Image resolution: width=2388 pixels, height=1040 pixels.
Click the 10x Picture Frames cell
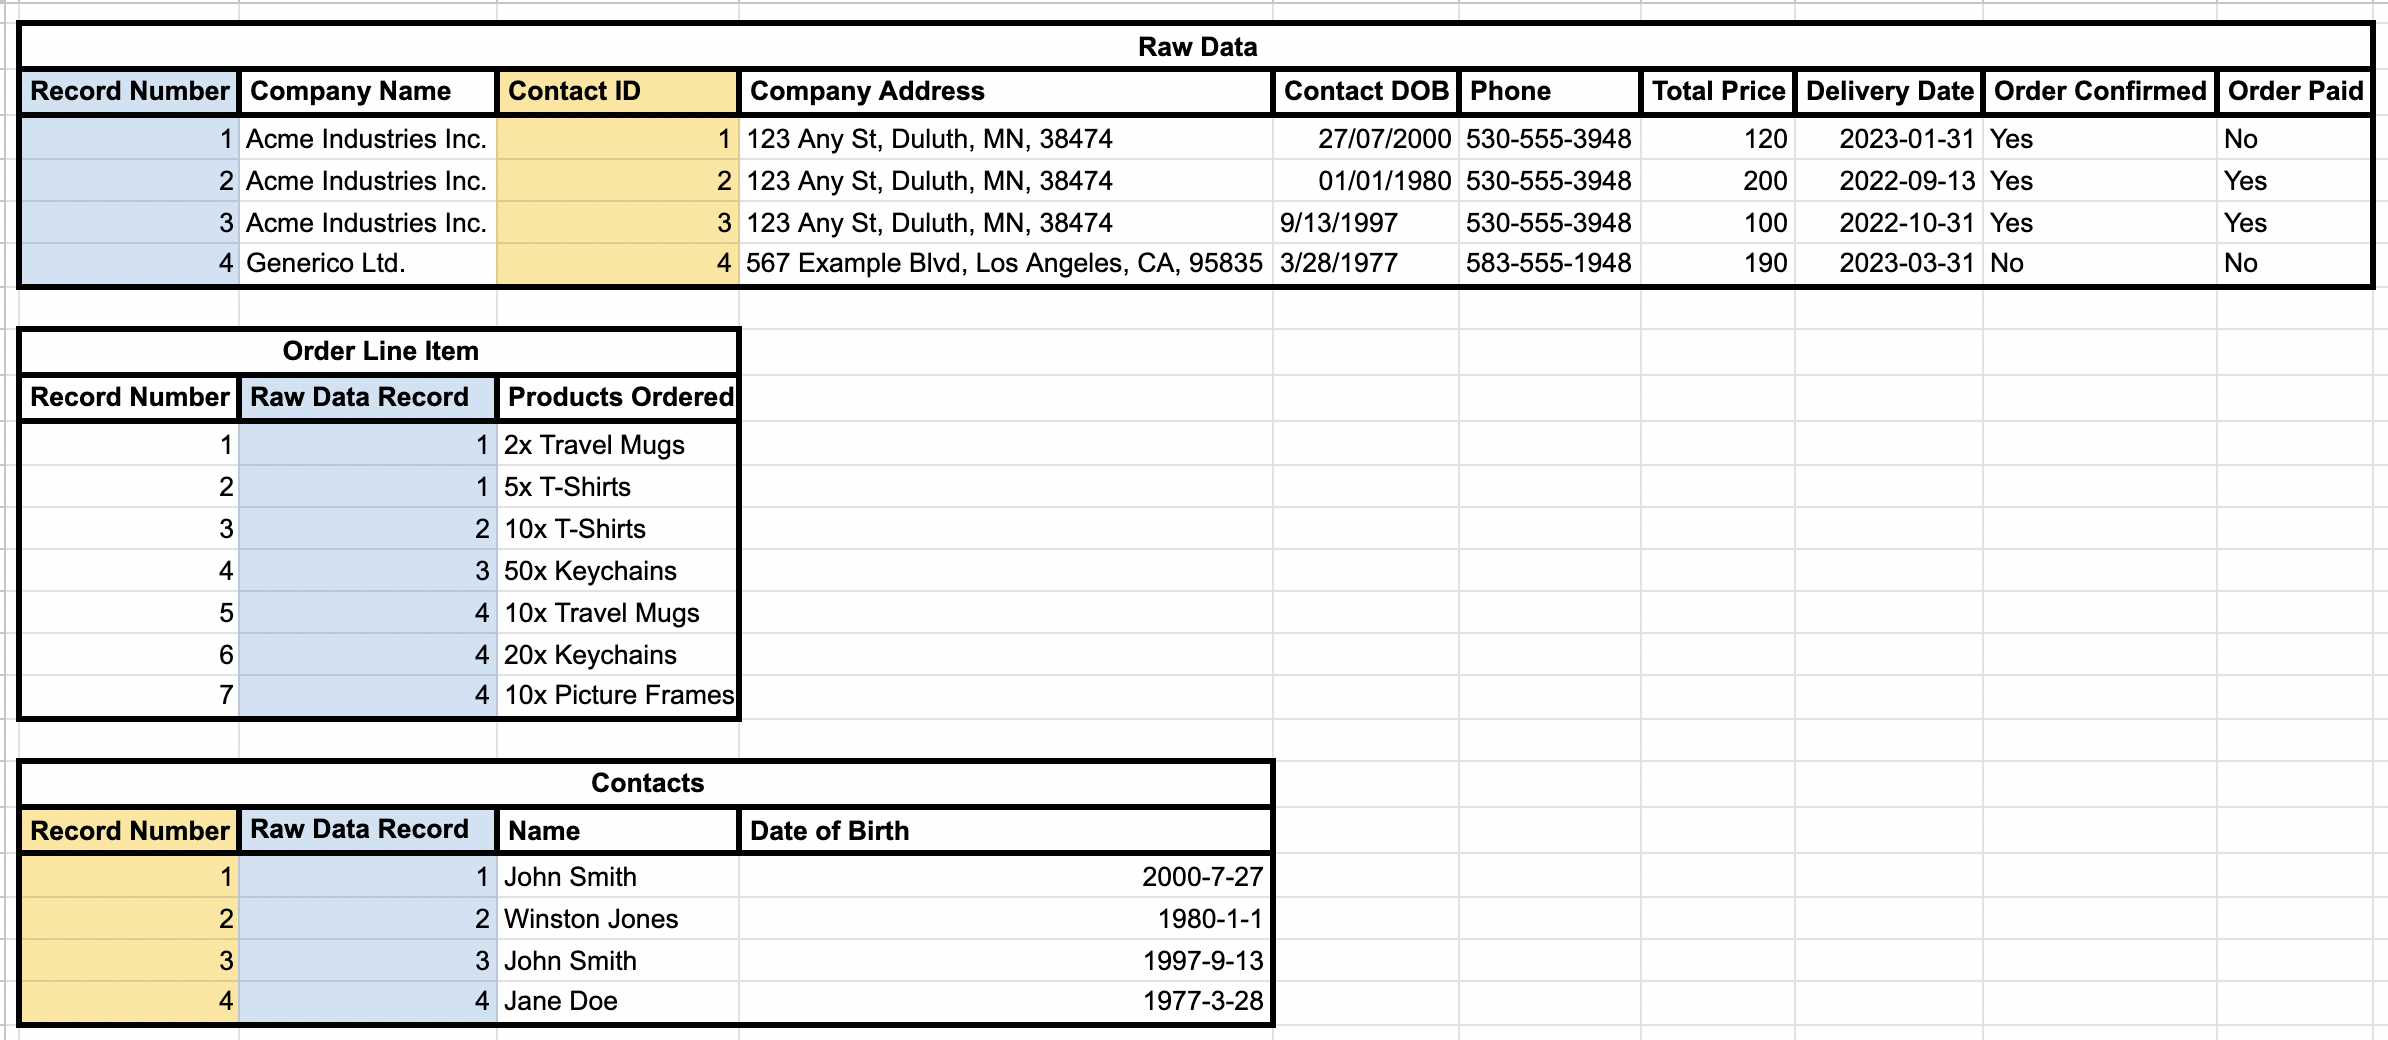pyautogui.click(x=618, y=696)
